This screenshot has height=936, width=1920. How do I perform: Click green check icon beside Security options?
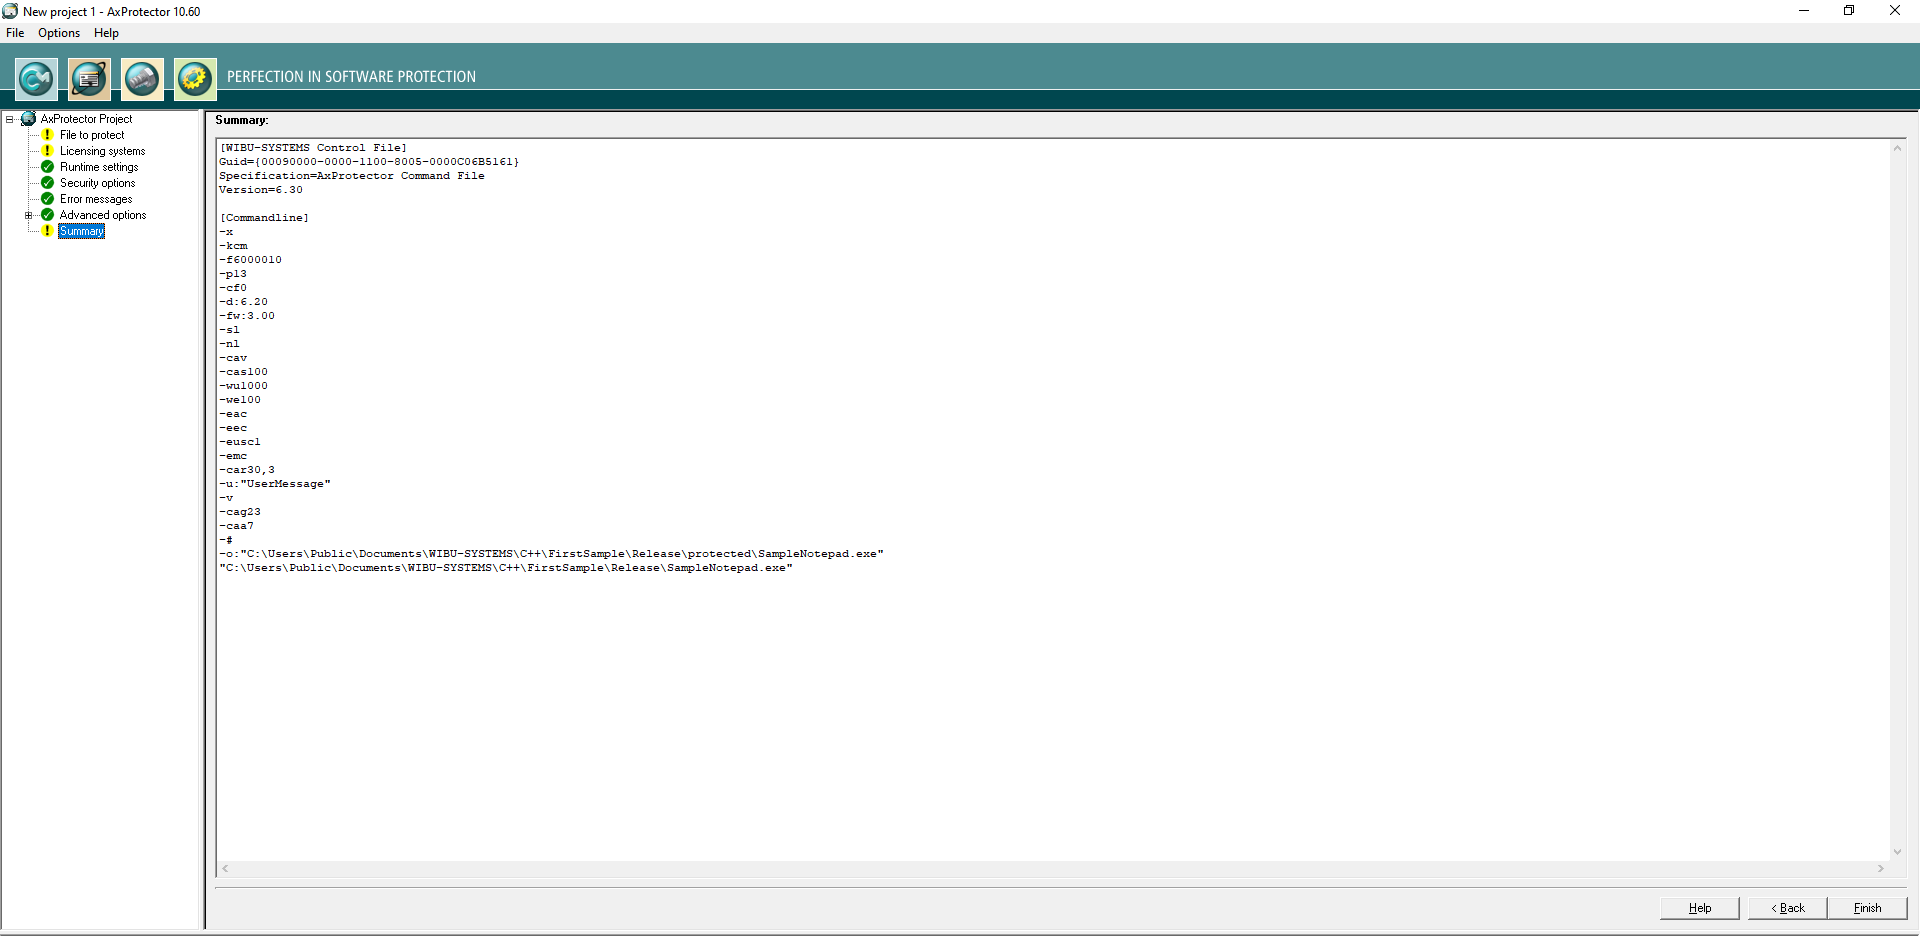(x=47, y=183)
